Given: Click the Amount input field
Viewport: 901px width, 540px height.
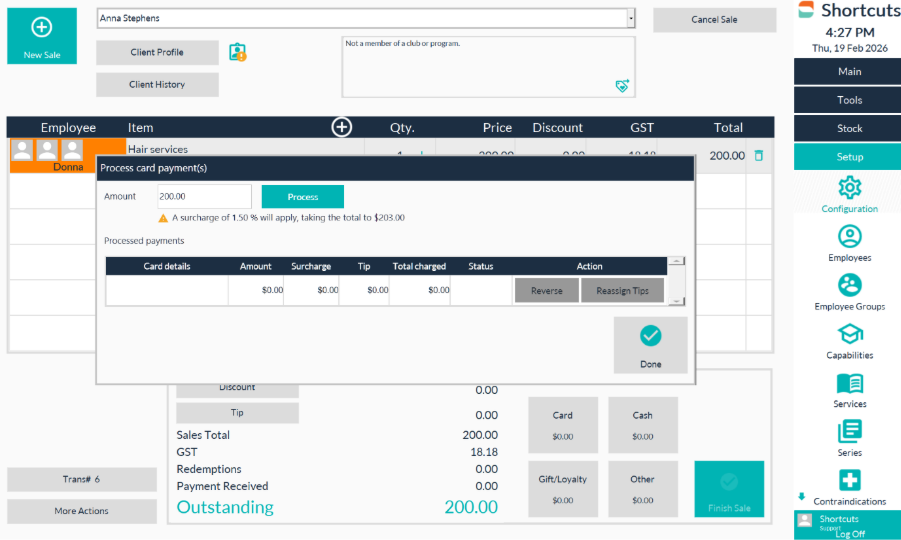Looking at the screenshot, I should click(205, 196).
